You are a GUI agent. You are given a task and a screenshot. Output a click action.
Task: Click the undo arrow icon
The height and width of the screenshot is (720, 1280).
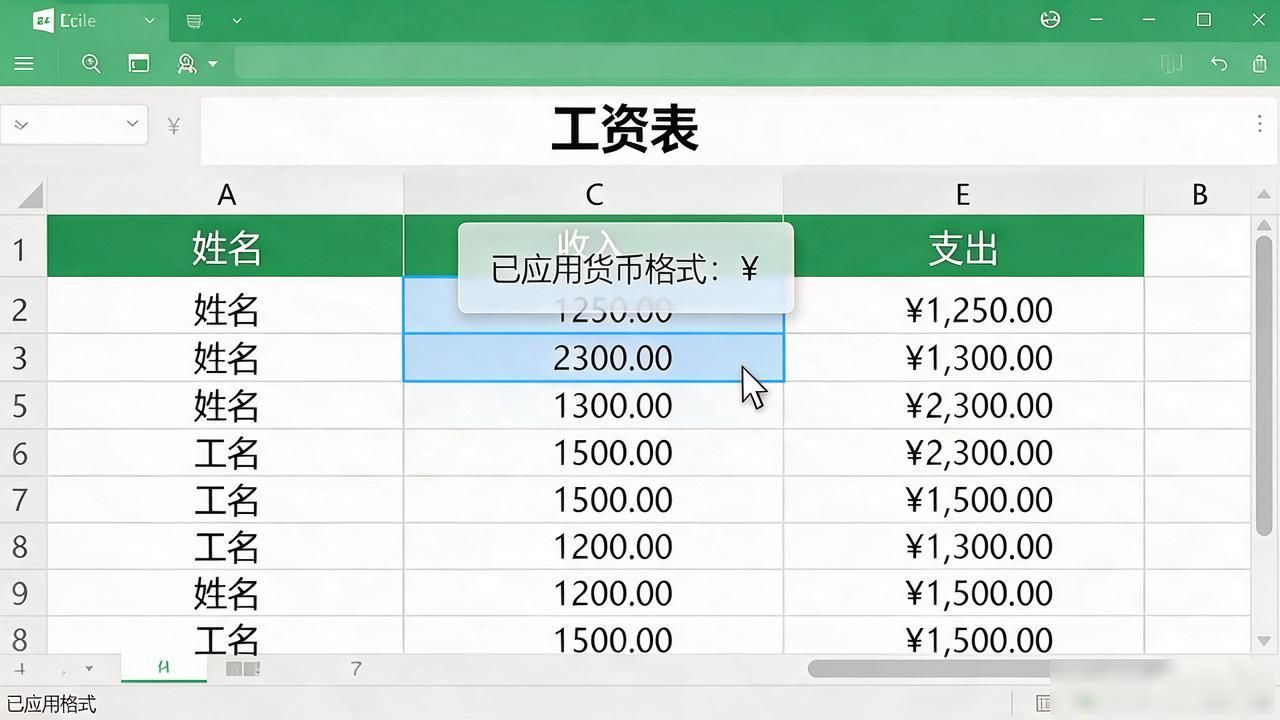tap(1218, 64)
